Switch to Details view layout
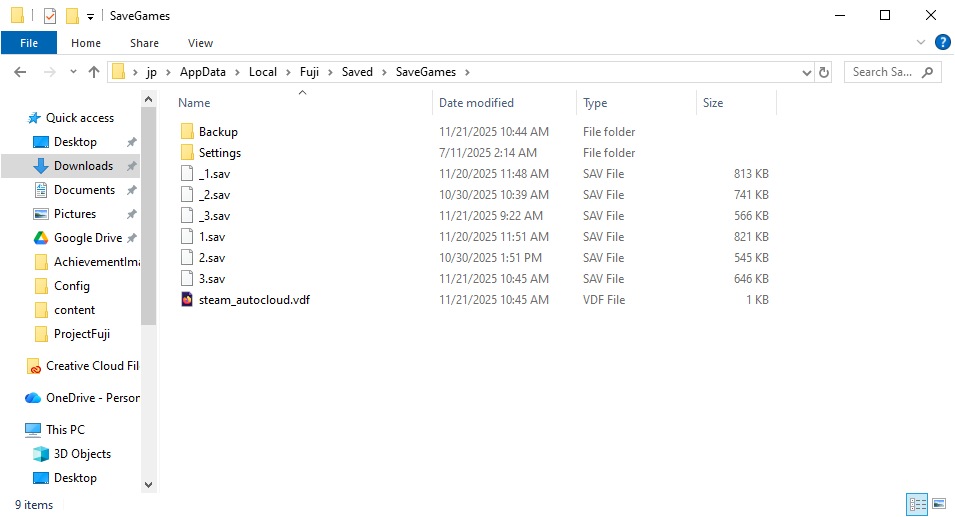The width and height of the screenshot is (955, 517). [x=916, y=504]
